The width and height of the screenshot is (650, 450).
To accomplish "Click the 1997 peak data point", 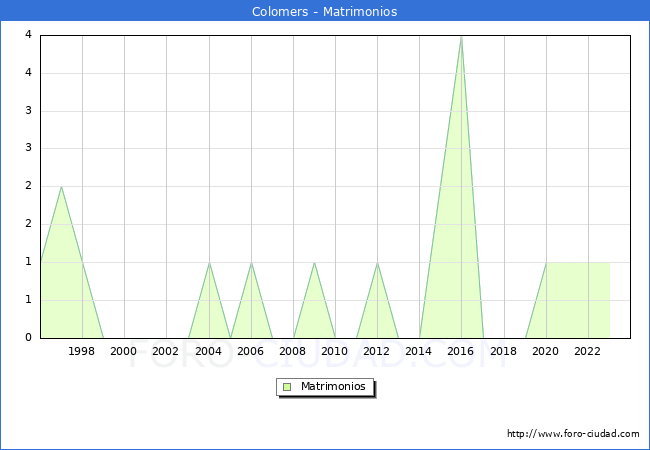I will [x=61, y=187].
